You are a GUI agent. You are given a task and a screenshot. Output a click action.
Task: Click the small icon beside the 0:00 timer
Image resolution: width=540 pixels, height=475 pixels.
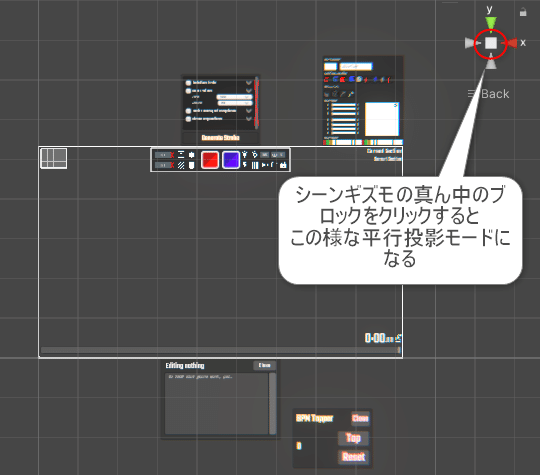(x=398, y=338)
